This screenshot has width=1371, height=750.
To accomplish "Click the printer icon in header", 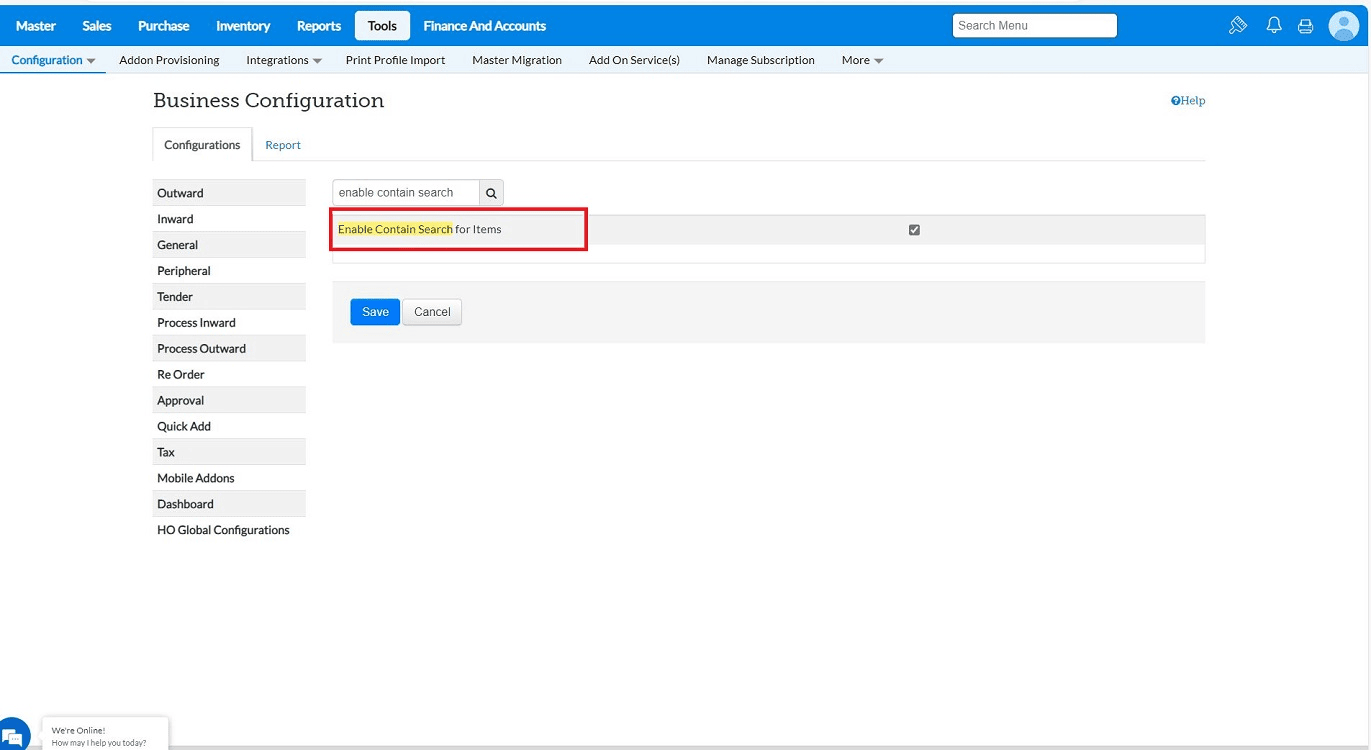I will tap(1305, 26).
